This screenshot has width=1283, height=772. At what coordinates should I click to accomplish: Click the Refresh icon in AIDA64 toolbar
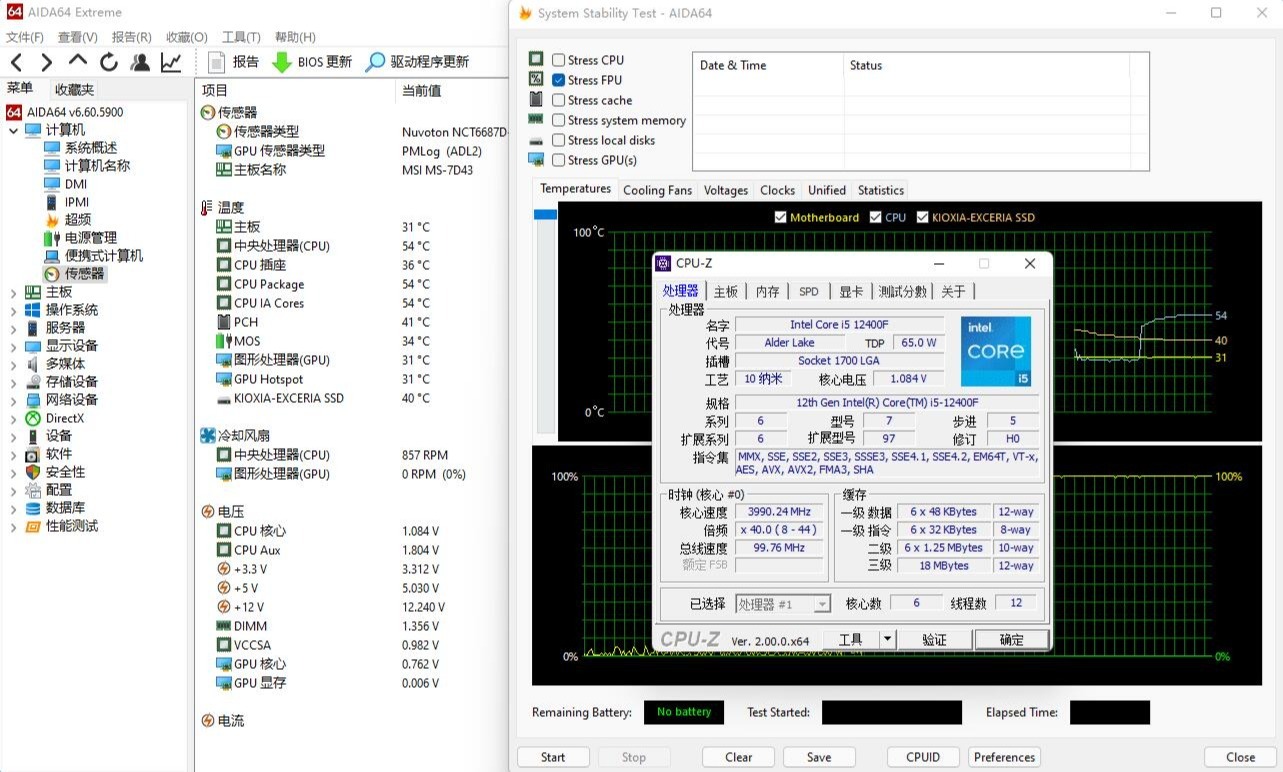(x=109, y=62)
